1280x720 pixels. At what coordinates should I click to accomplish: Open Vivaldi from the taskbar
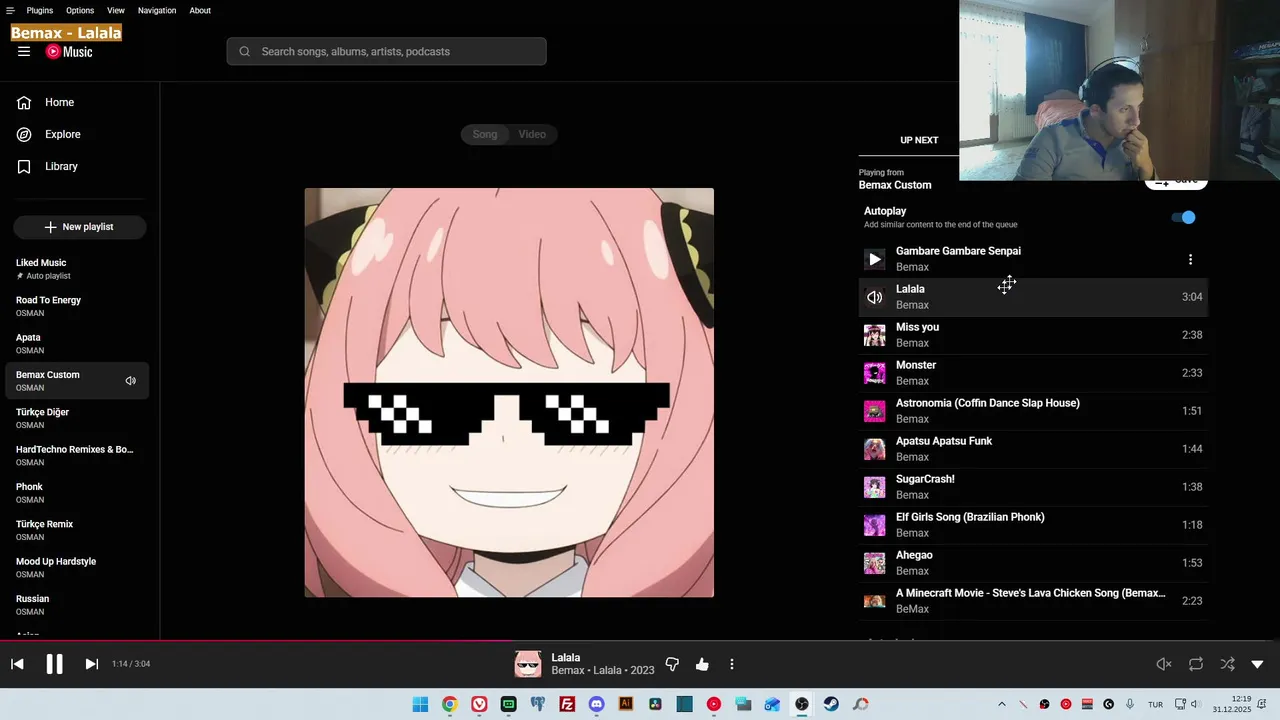[x=479, y=704]
